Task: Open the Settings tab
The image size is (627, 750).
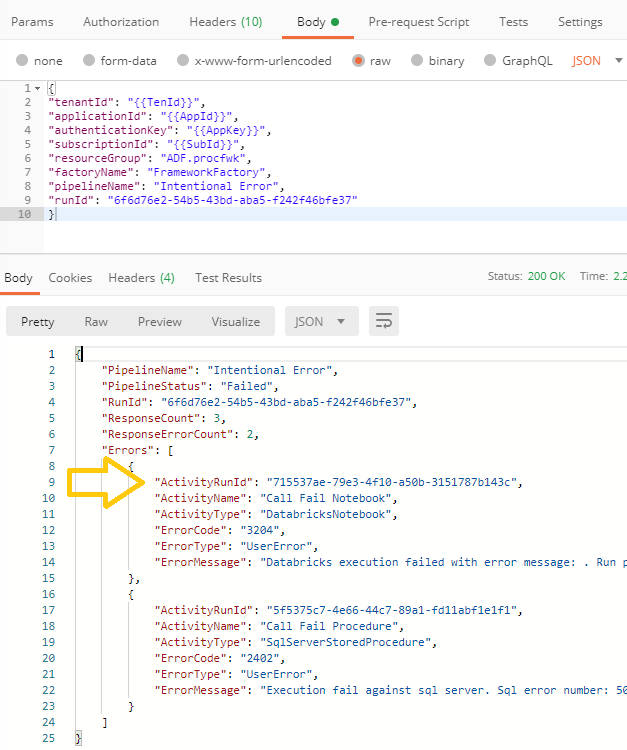Action: 580,21
